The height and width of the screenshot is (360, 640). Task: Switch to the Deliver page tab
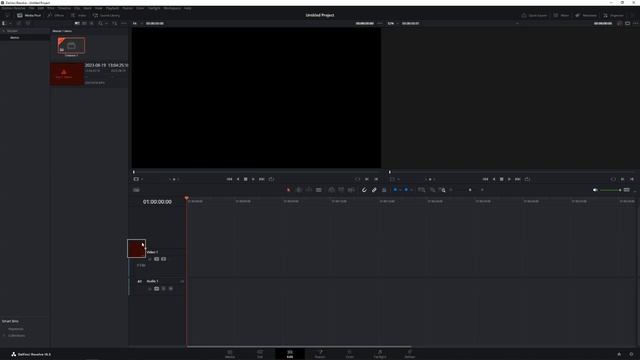pyautogui.click(x=409, y=354)
